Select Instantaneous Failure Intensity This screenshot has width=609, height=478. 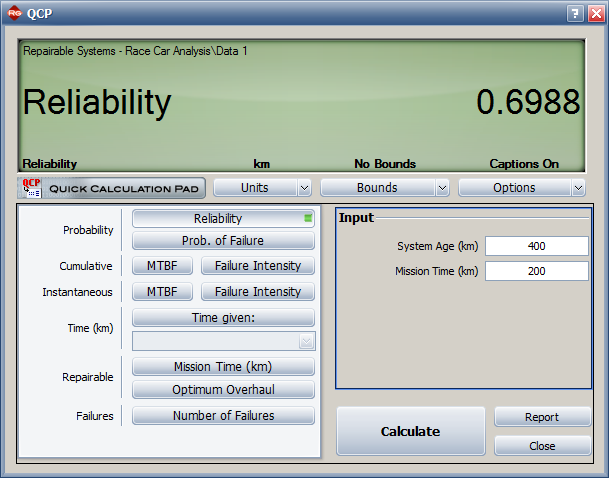[257, 292]
